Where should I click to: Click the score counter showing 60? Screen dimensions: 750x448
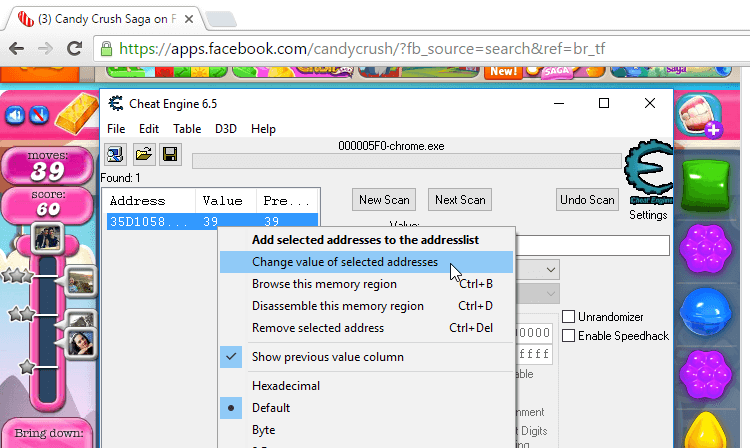click(x=47, y=205)
